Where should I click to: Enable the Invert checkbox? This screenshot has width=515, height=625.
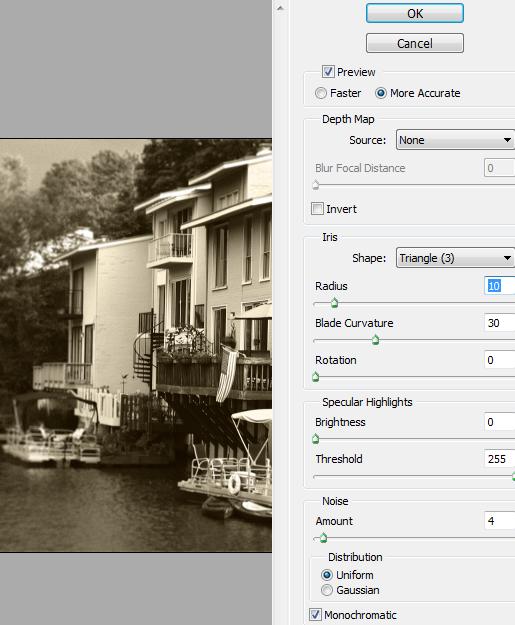pyautogui.click(x=317, y=208)
